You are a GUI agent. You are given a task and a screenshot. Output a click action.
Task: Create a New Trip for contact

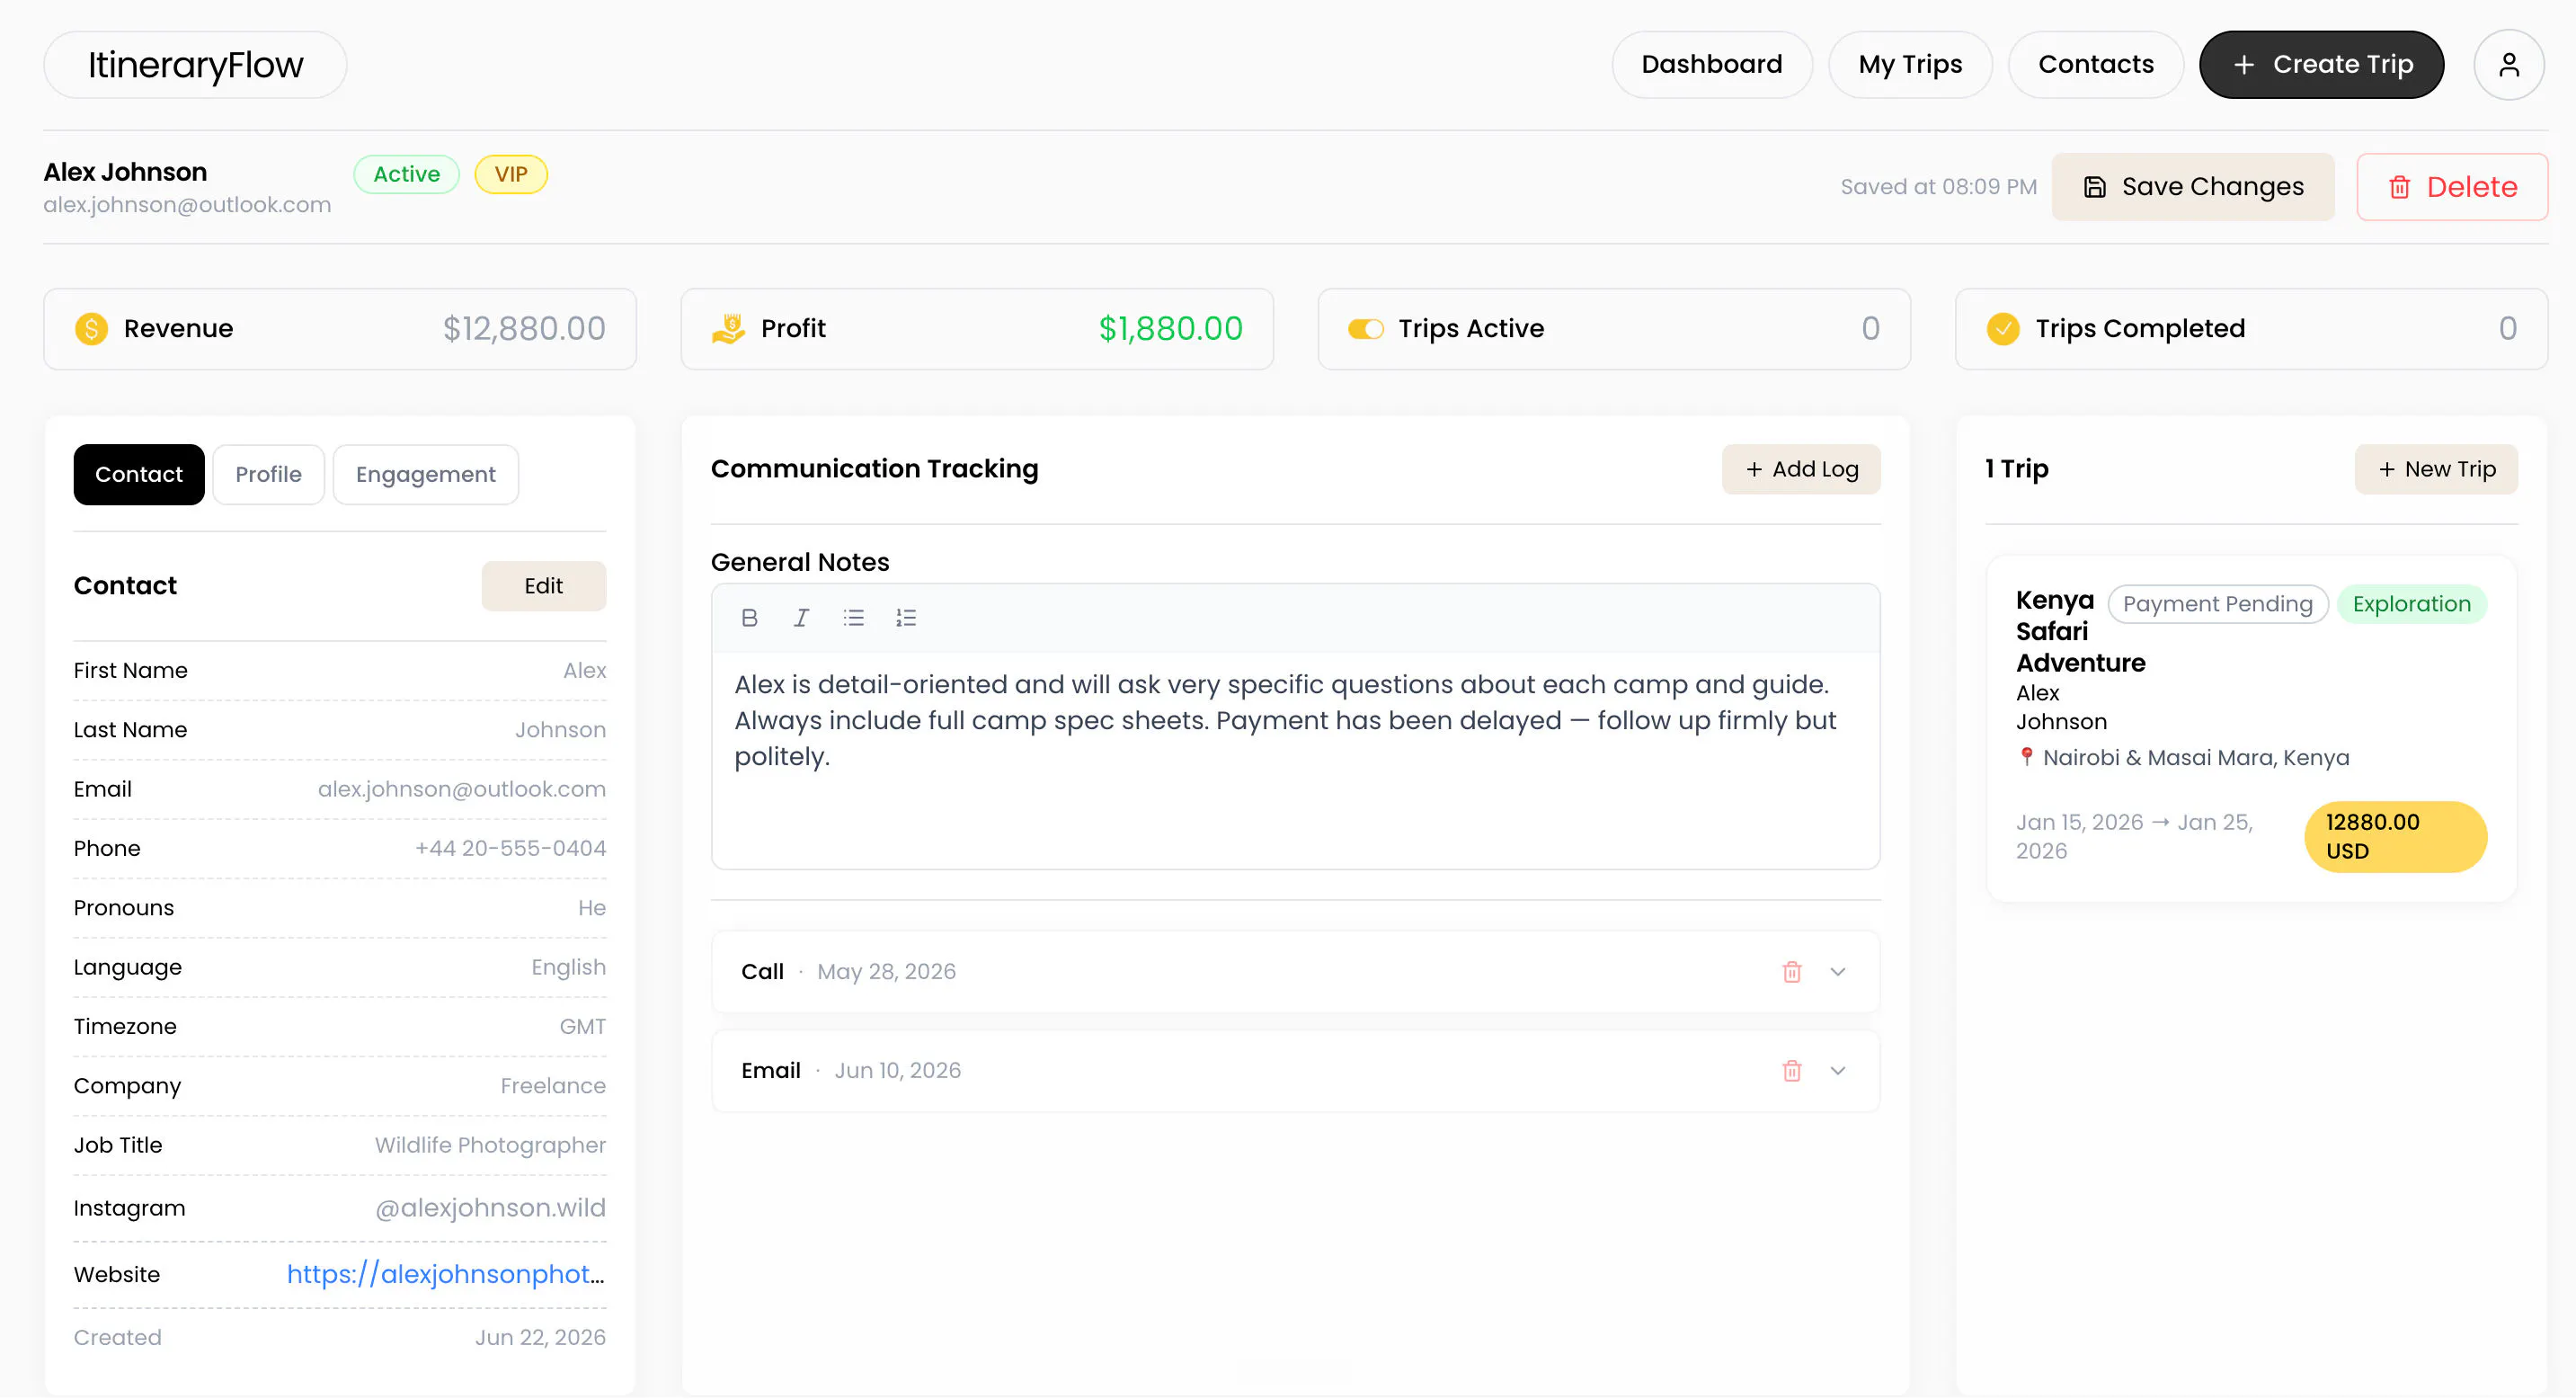(x=2435, y=470)
